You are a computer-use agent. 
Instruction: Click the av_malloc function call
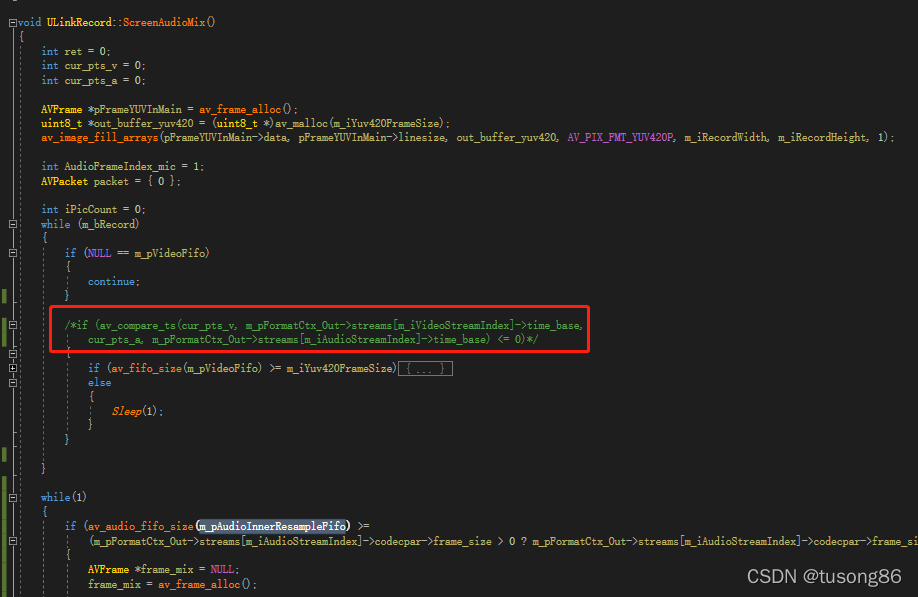tap(302, 123)
